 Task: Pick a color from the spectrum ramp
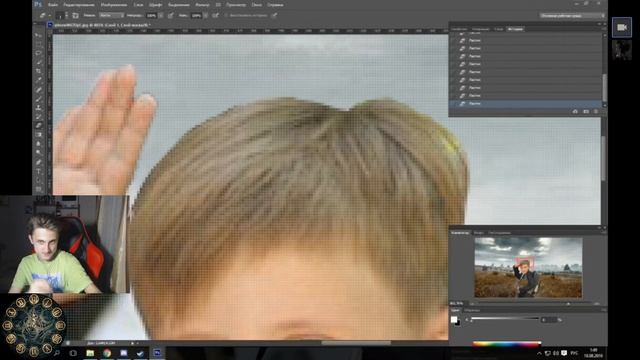click(507, 343)
